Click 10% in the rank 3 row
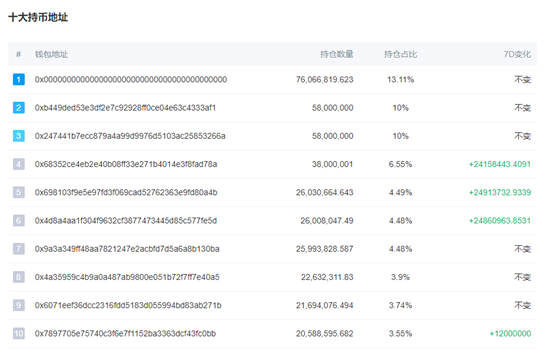This screenshot has width=553, height=364. point(400,136)
